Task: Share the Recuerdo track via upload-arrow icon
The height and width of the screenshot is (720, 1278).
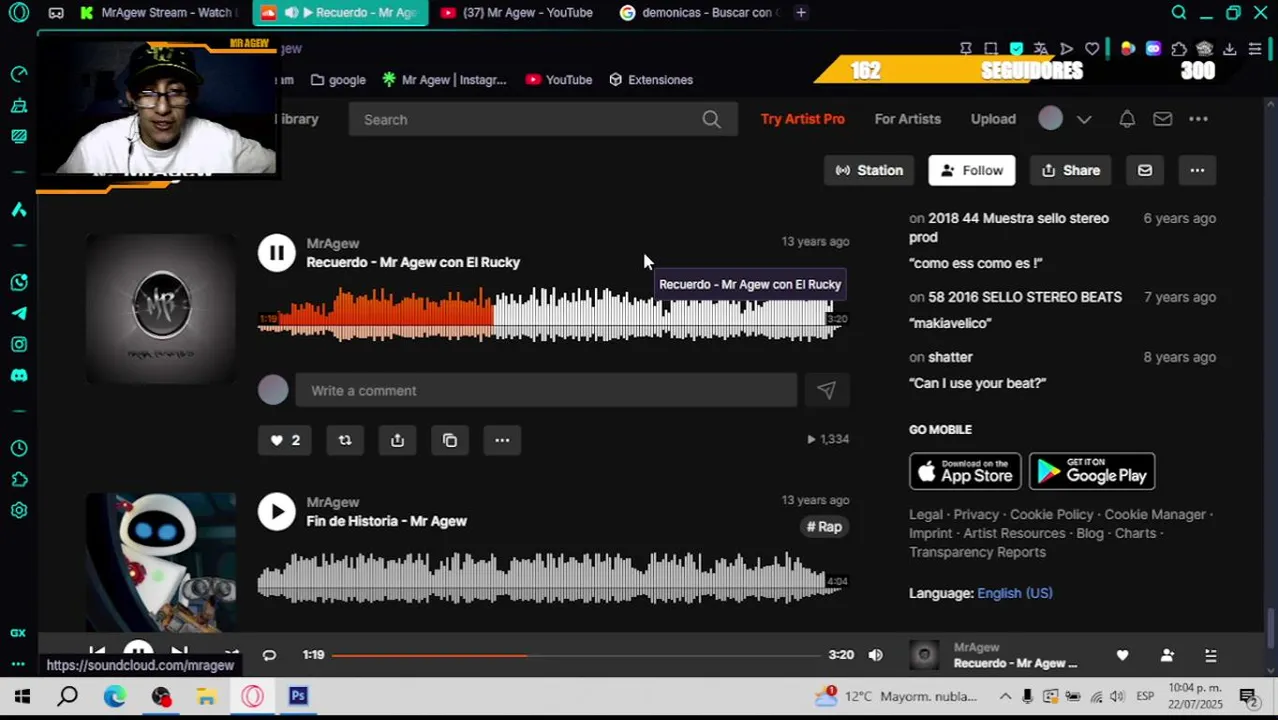Action: click(397, 440)
